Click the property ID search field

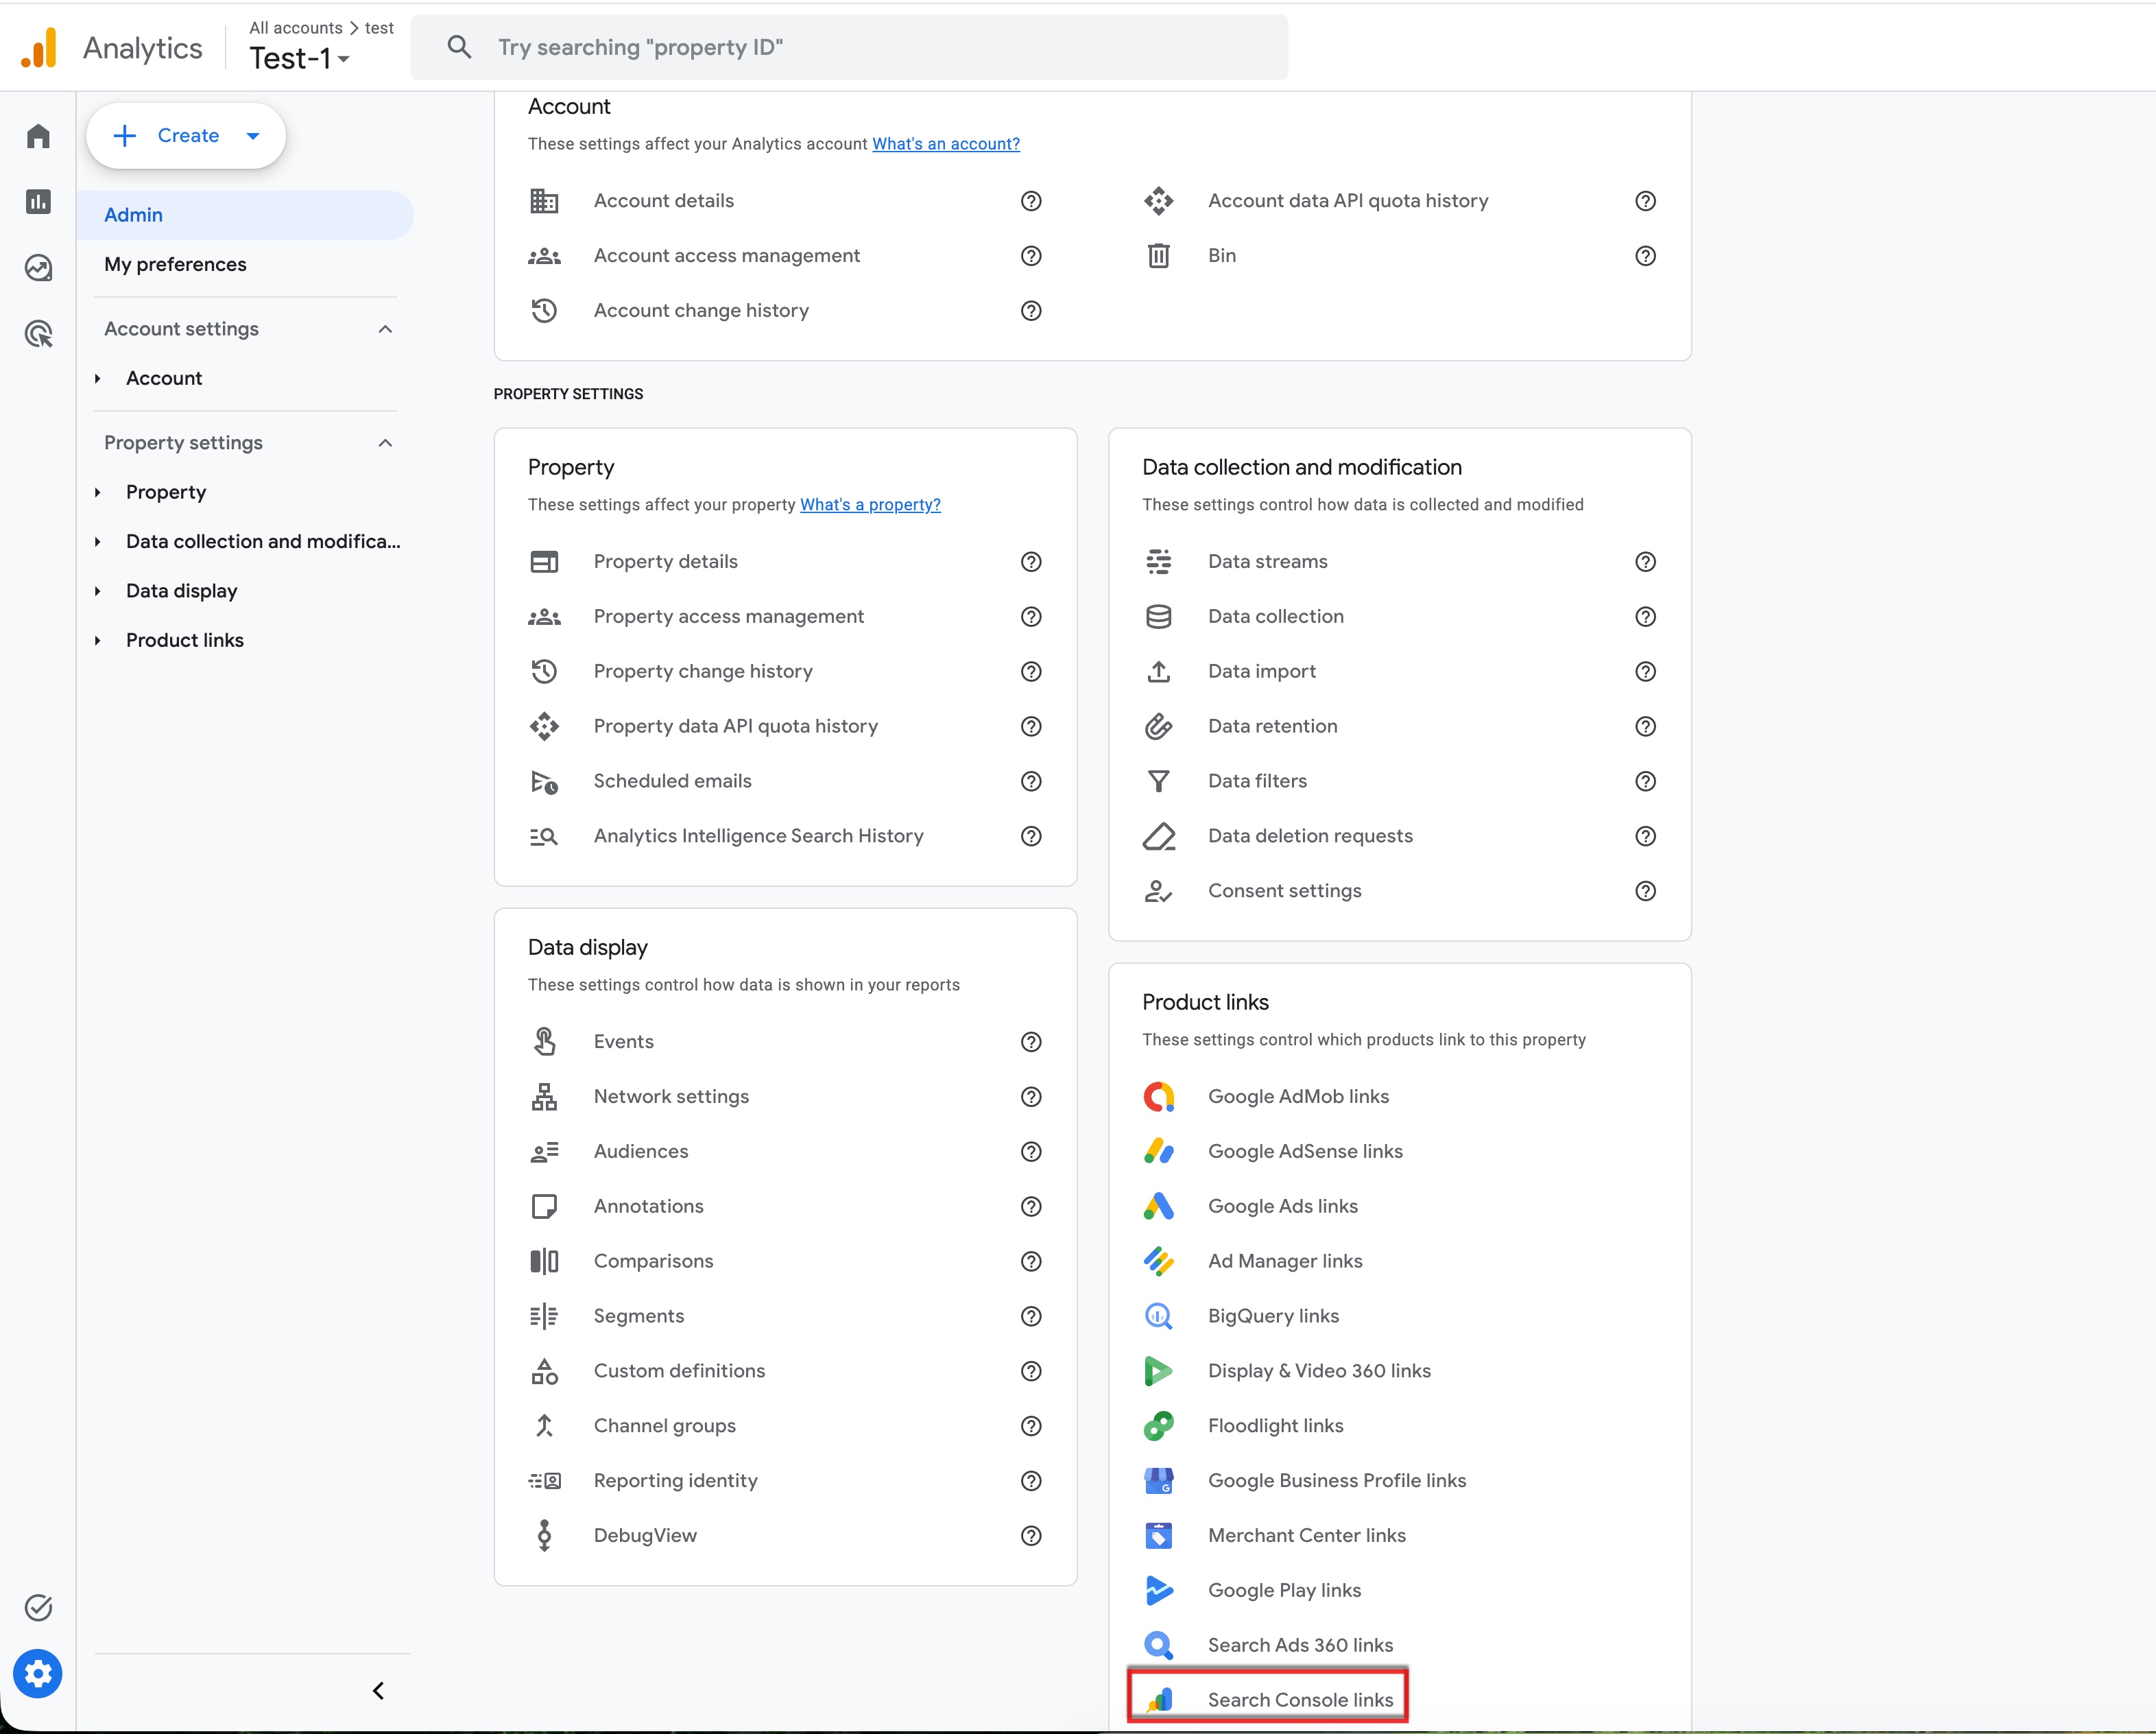click(x=849, y=47)
